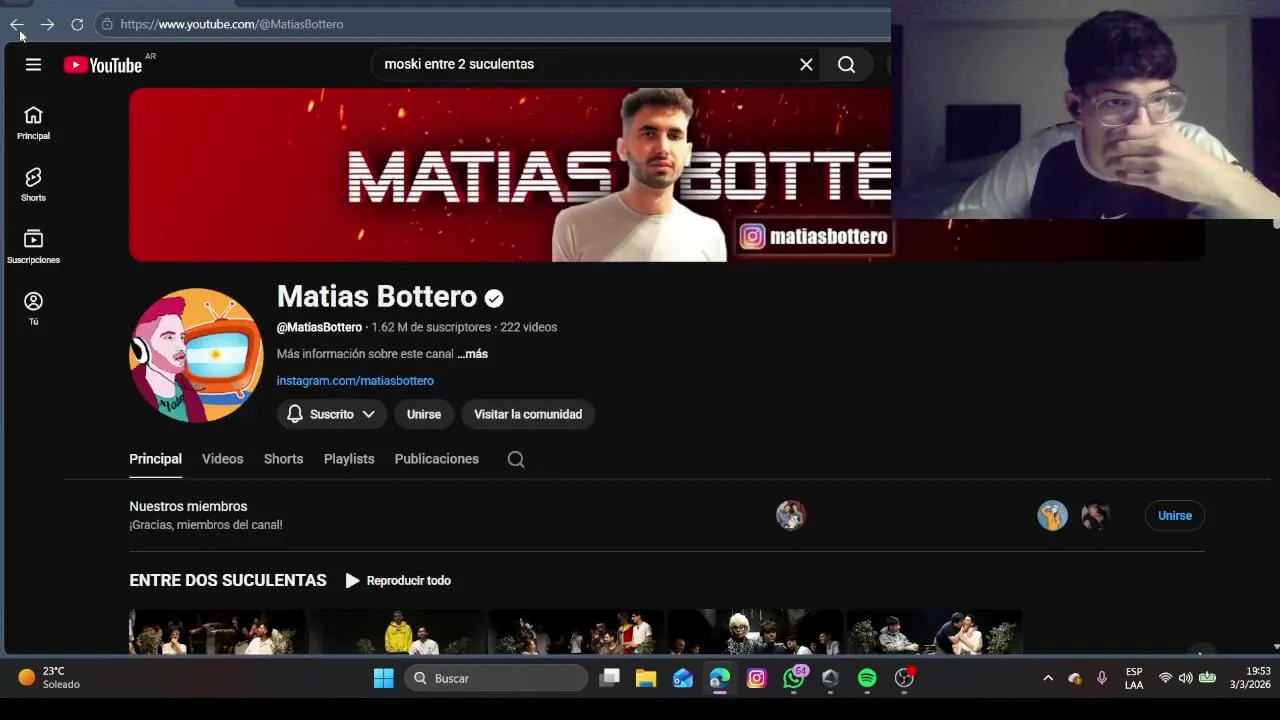Click the yellow member avatar
The image size is (1280, 720).
1052,515
